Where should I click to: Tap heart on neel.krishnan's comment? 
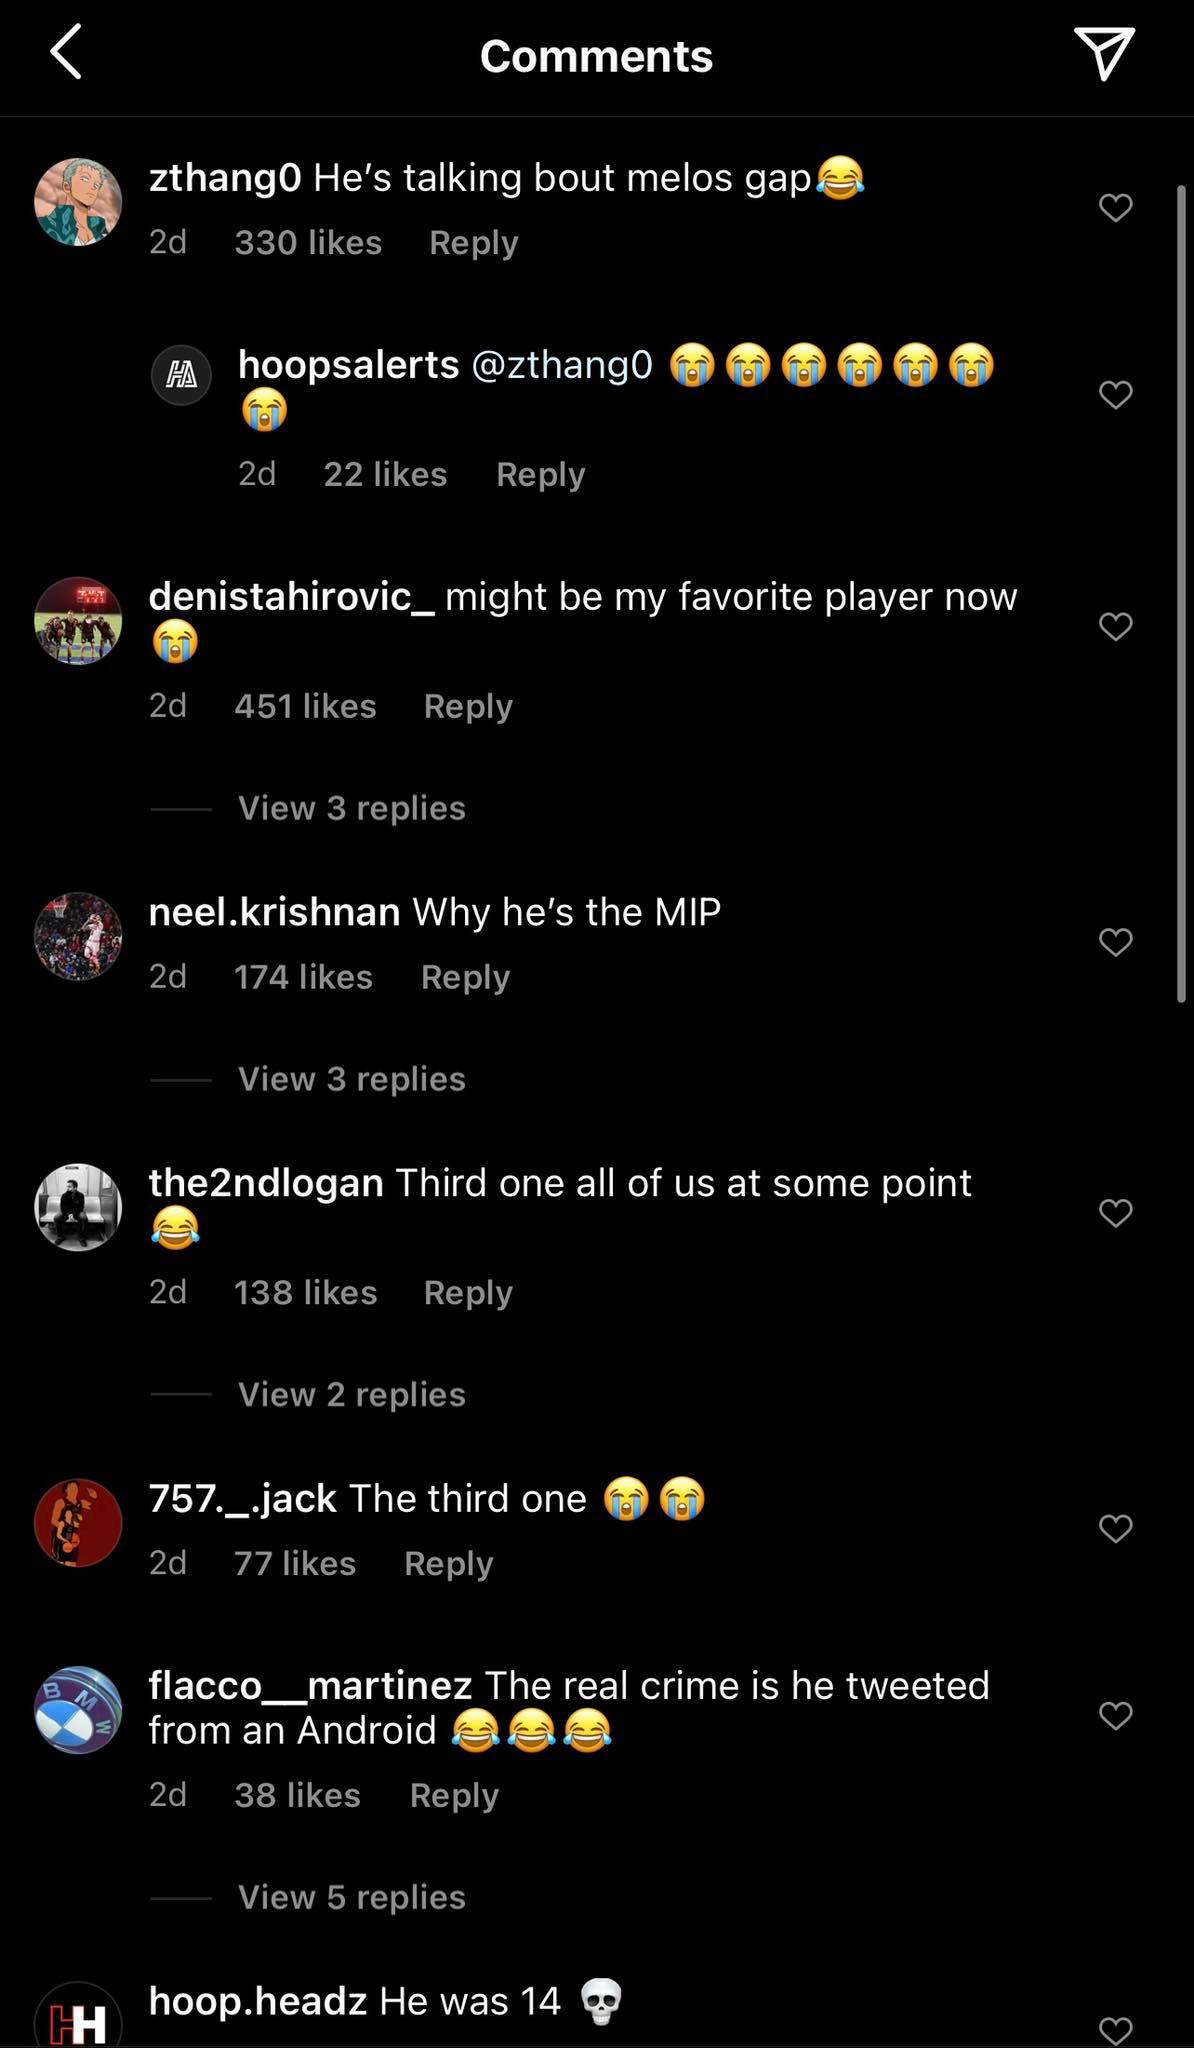pos(1115,942)
